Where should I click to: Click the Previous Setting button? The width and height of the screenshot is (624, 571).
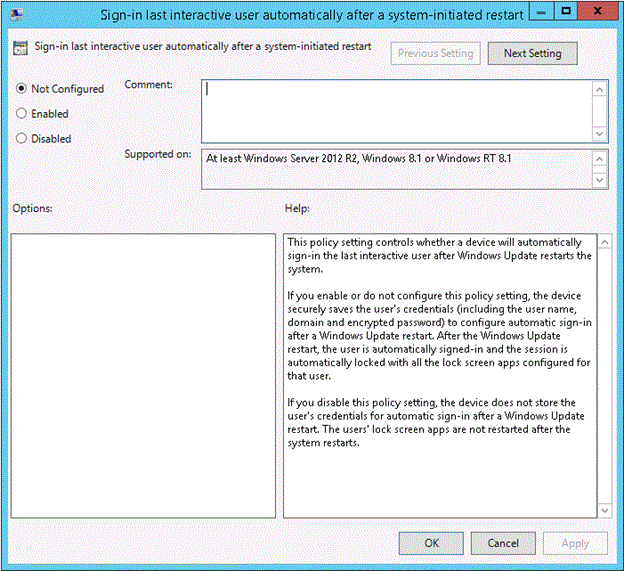click(435, 53)
